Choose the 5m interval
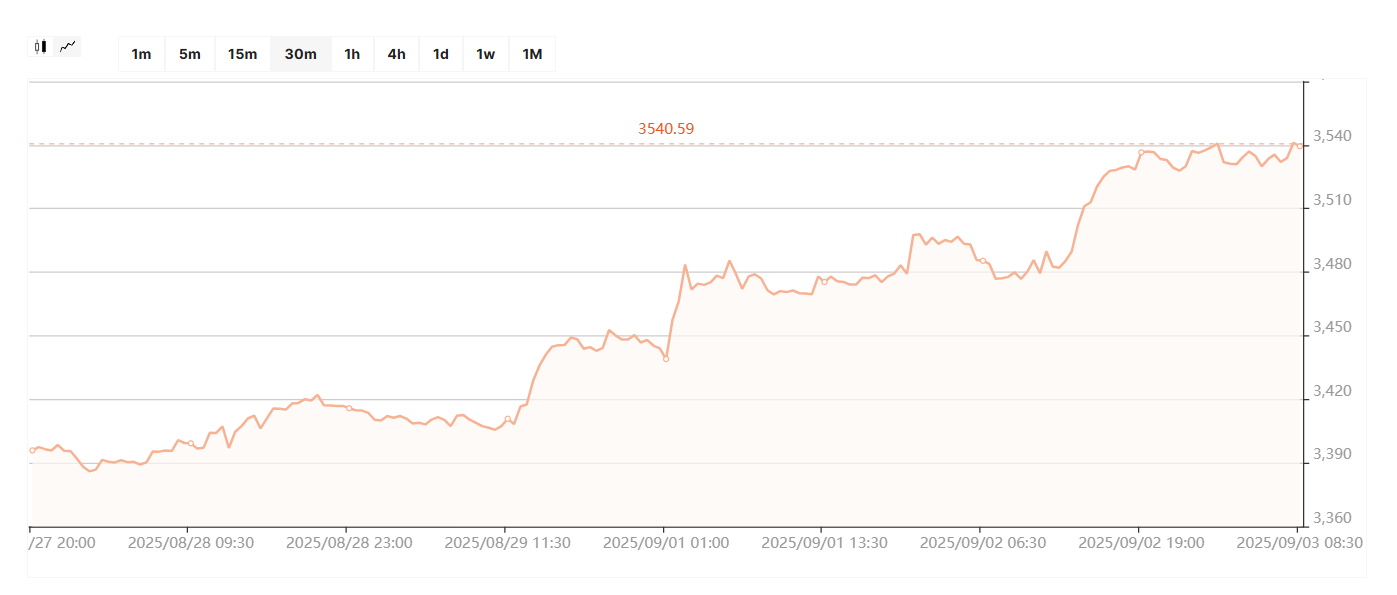 190,54
